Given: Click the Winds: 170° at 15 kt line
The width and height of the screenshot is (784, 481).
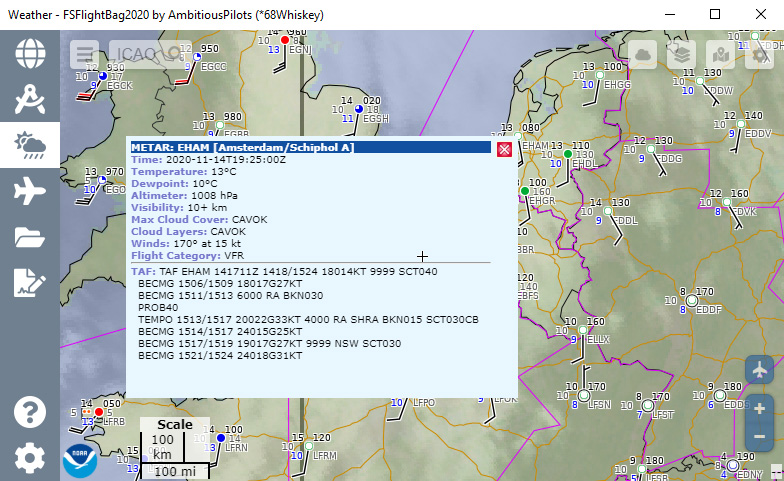Looking at the screenshot, I should (x=186, y=244).
